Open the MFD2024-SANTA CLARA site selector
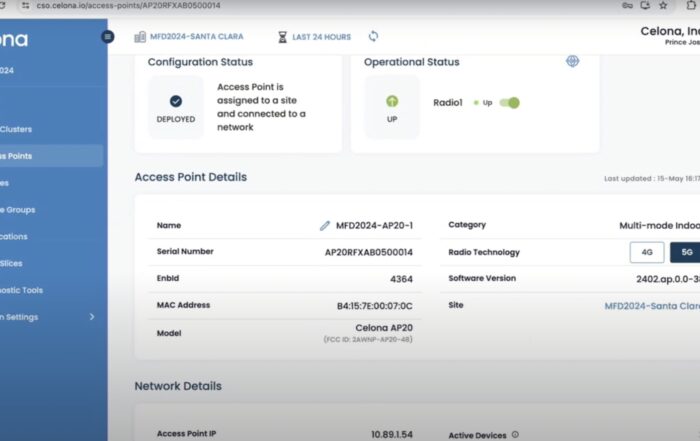Viewport: 700px width, 441px height. click(196, 37)
